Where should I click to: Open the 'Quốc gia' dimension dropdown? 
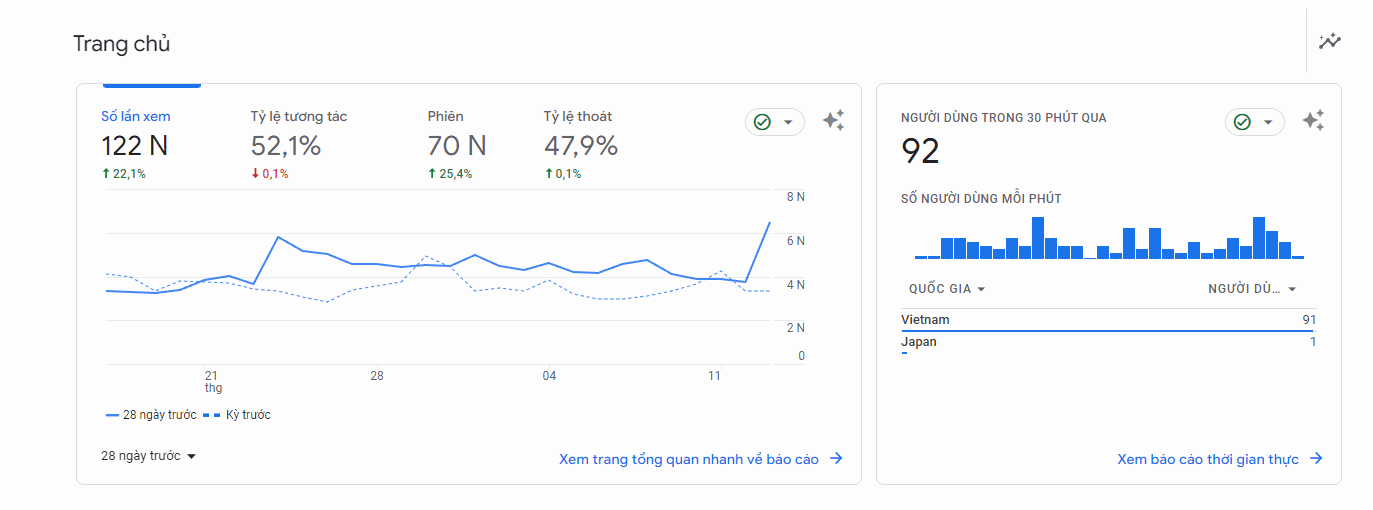[947, 289]
